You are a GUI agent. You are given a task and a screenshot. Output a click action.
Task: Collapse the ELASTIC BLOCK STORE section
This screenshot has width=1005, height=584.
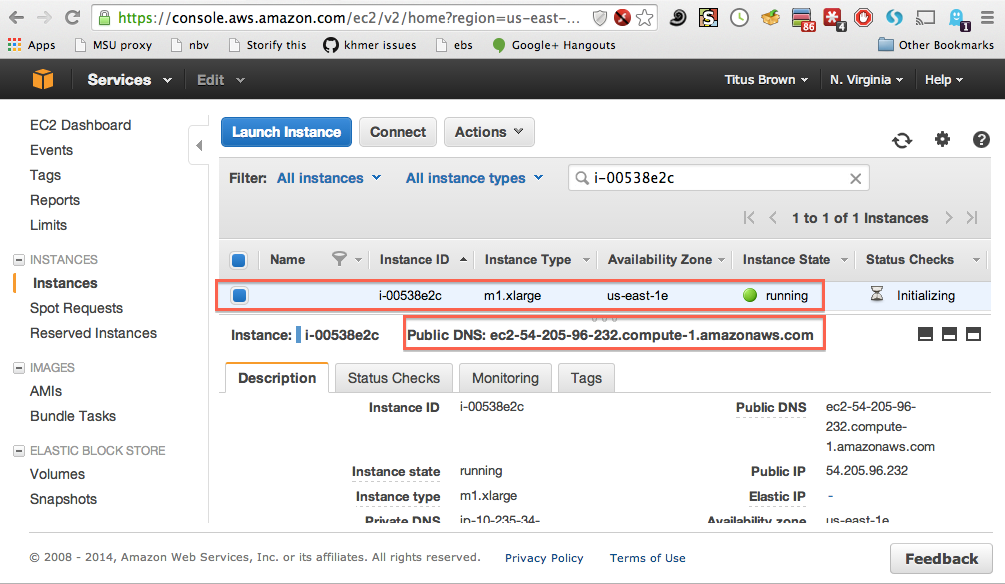(19, 451)
